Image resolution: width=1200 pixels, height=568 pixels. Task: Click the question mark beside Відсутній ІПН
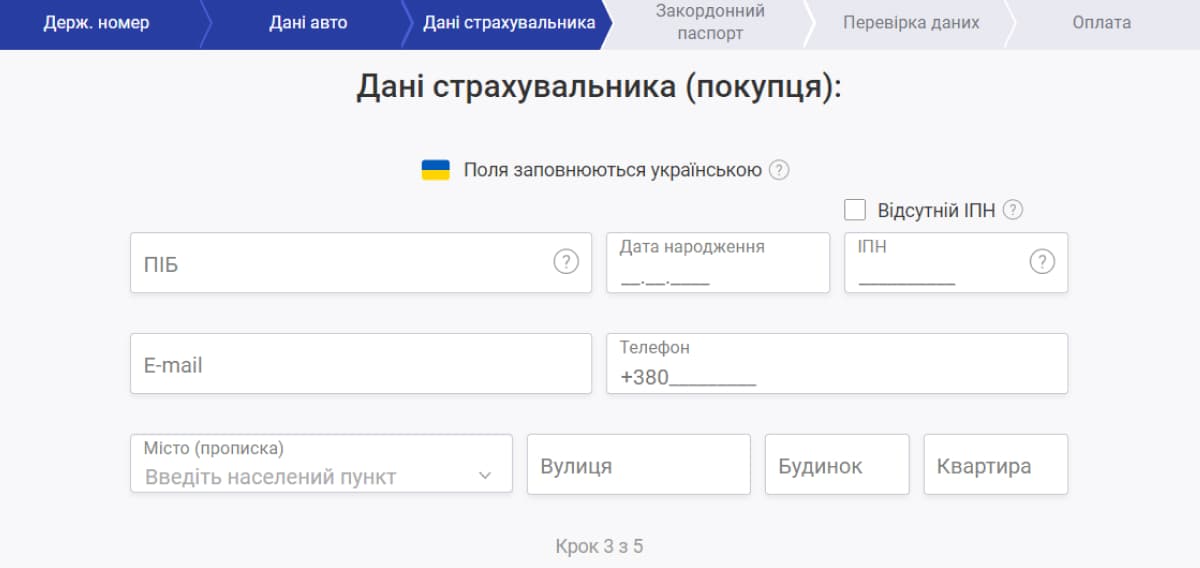tap(1013, 210)
